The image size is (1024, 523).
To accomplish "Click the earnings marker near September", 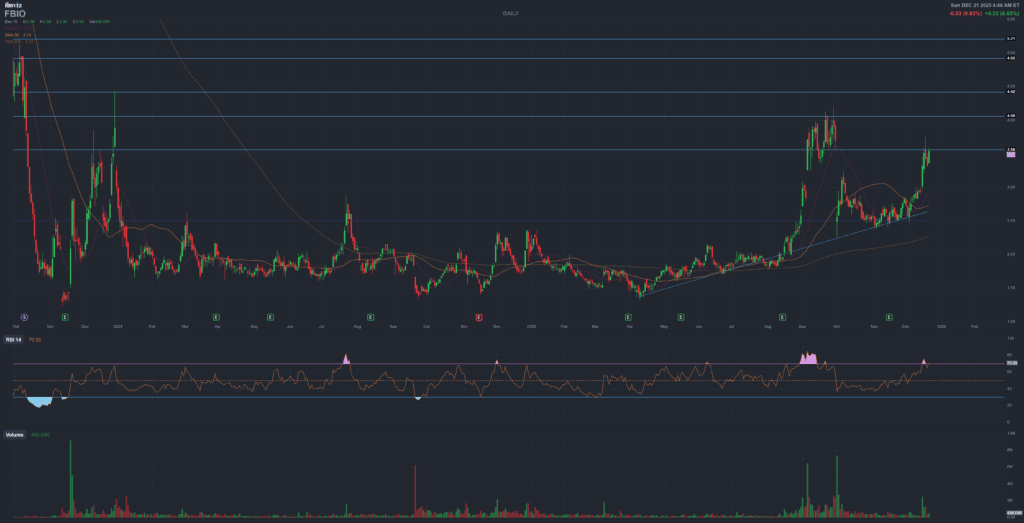I will 782,316.
